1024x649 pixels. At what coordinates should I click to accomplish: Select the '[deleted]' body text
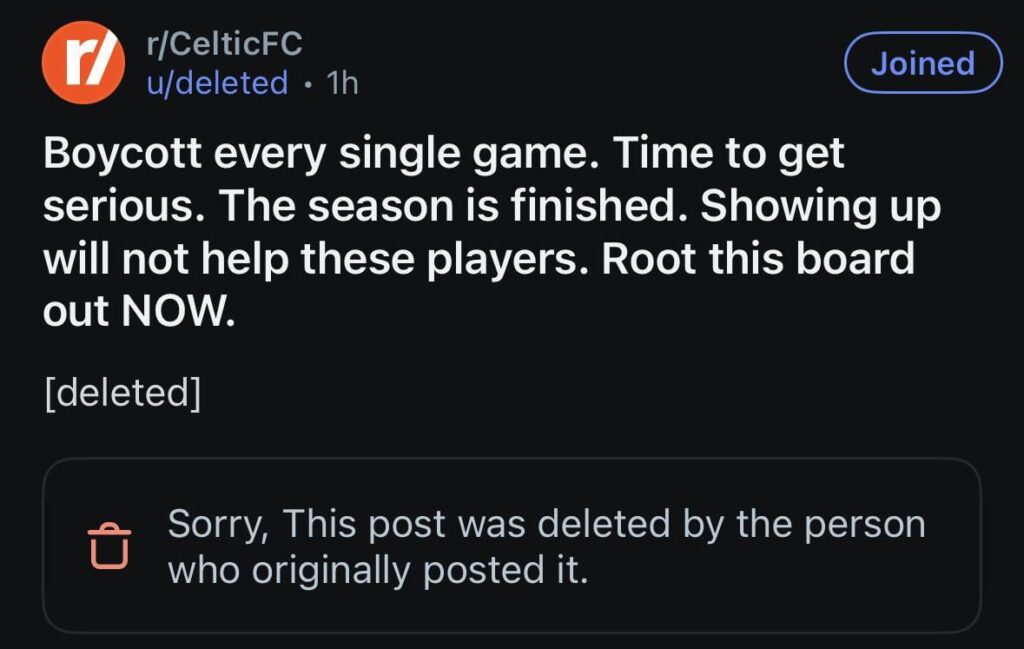pos(122,393)
